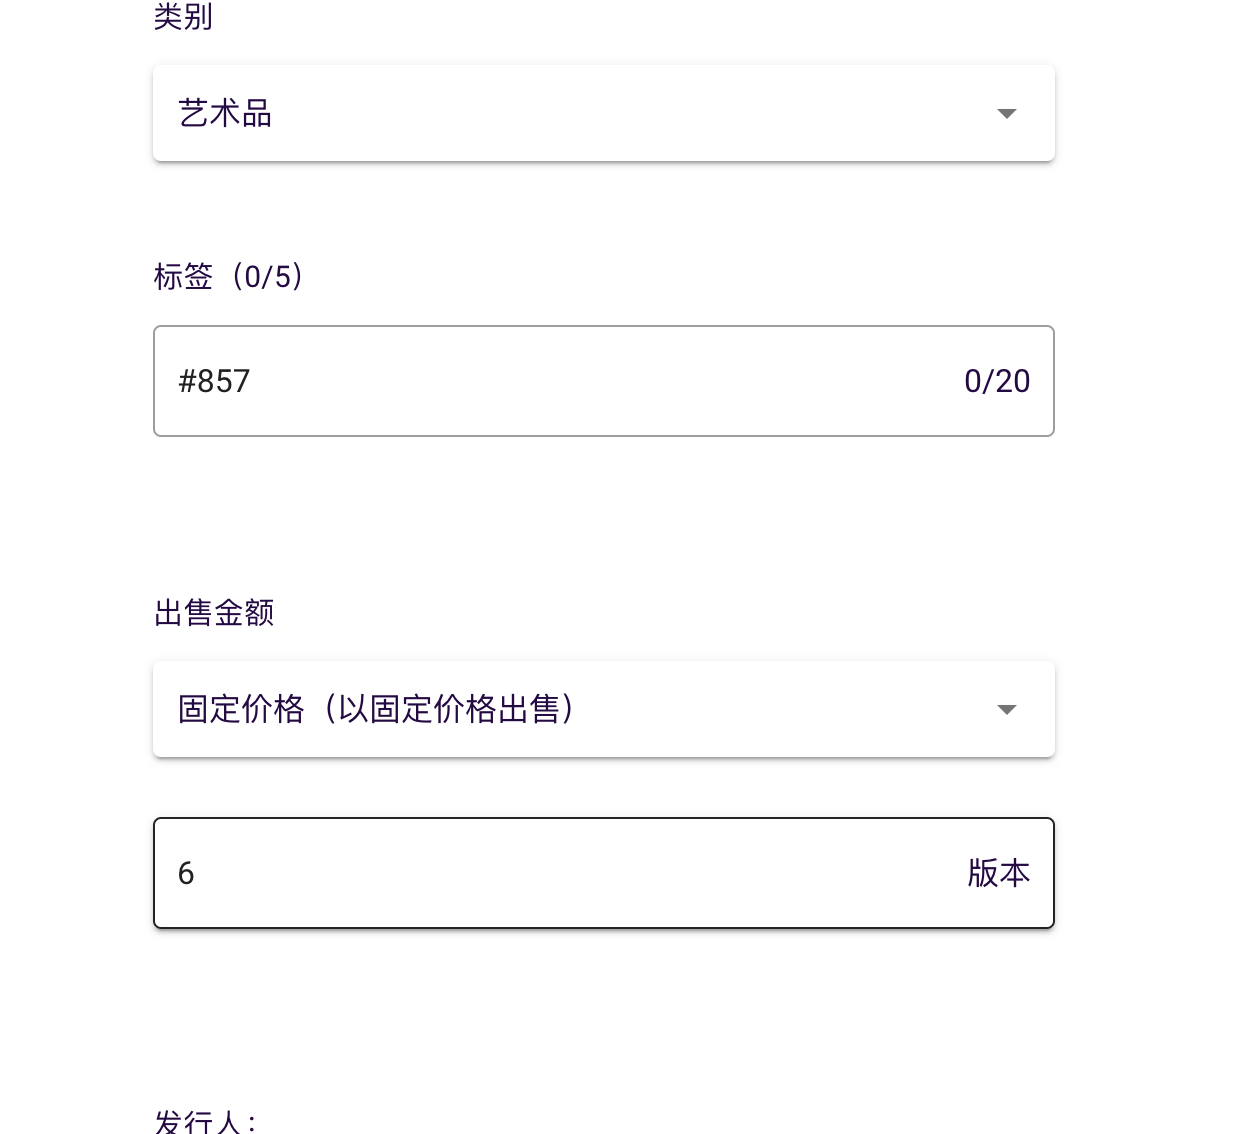Viewport: 1252px width, 1134px height.
Task: Click the number 6 value
Action: (x=186, y=873)
